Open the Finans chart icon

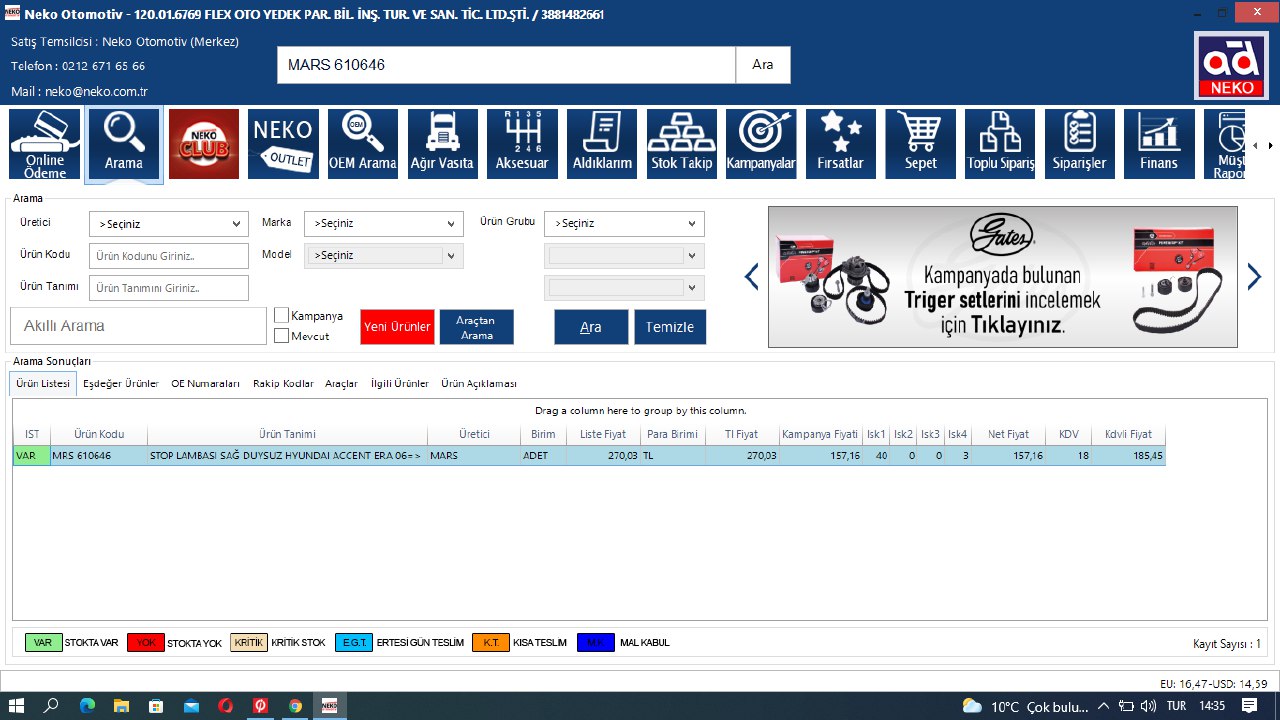1159,144
